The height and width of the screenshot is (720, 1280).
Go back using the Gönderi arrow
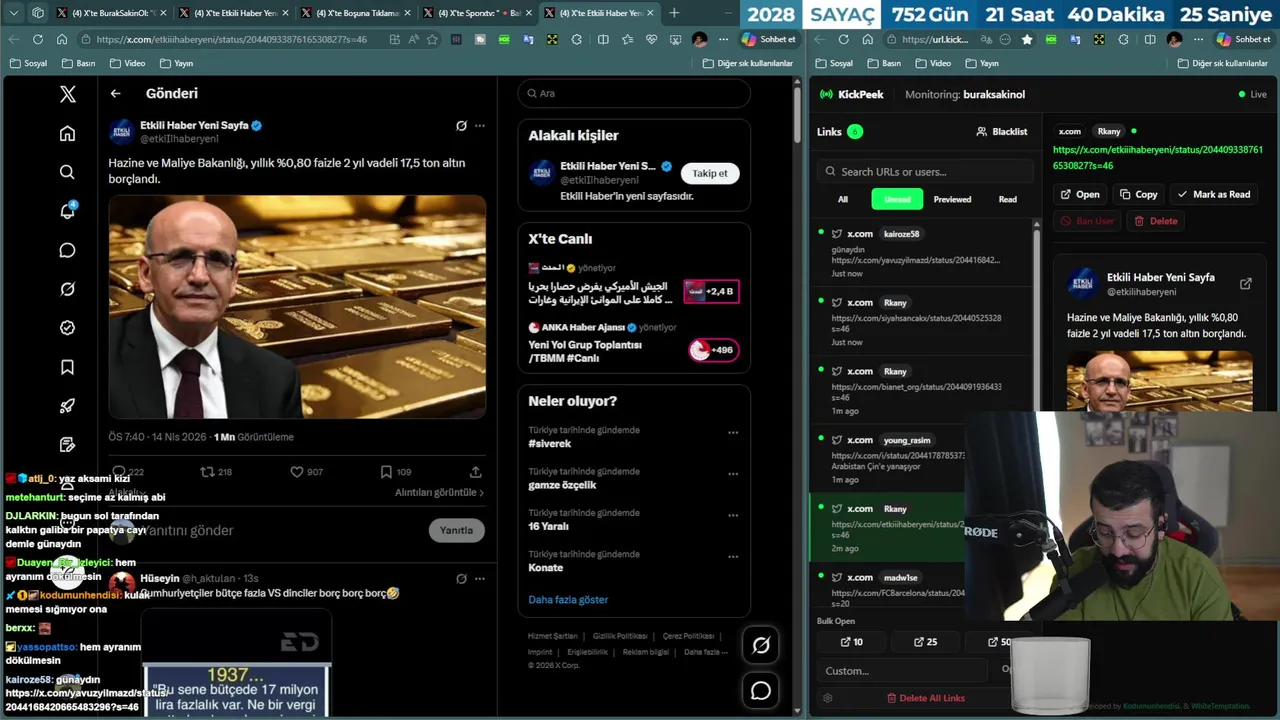116,93
